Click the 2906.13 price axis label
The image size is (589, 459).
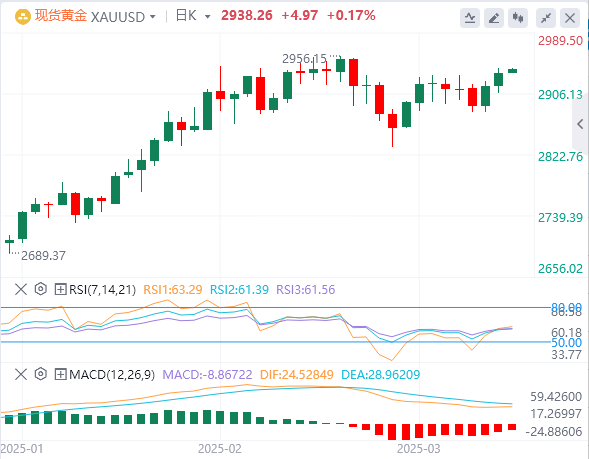(x=560, y=95)
